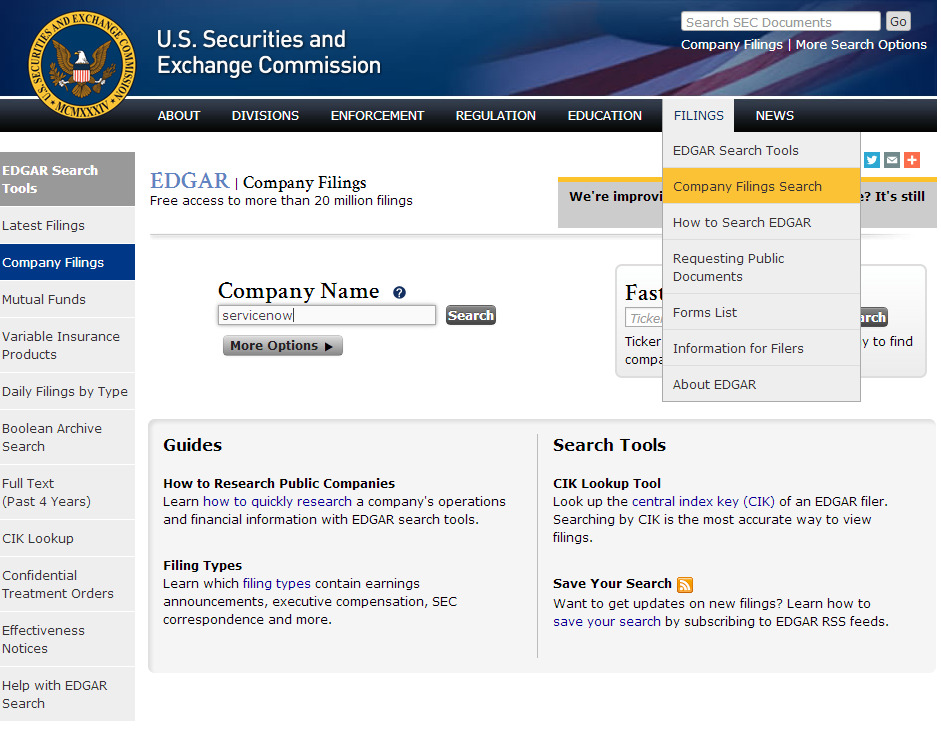Open More Search Options link in header
Viewport: 941px width, 736px height.
pyautogui.click(x=861, y=44)
